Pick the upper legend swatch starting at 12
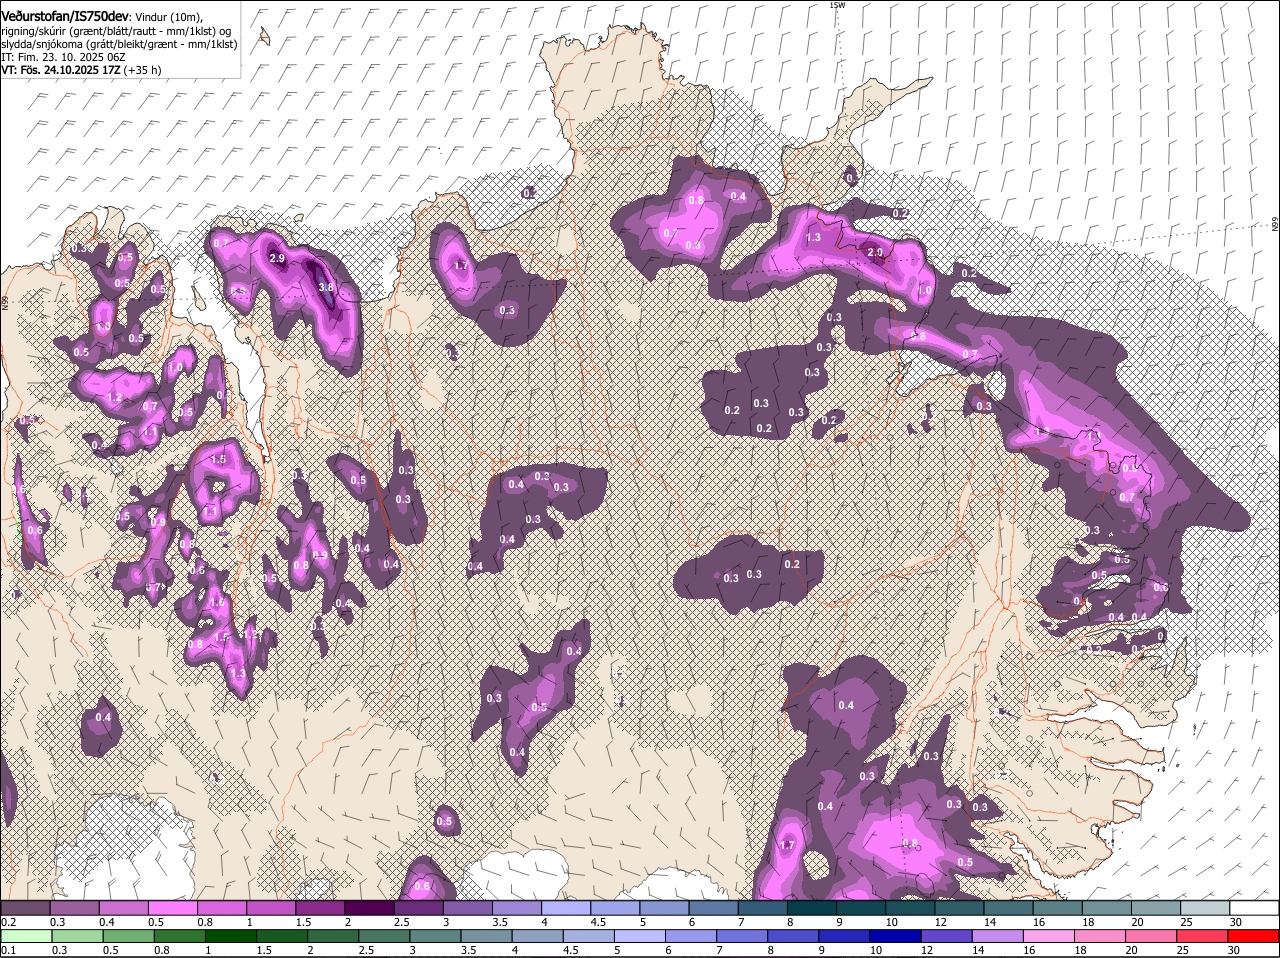Viewport: 1280px width, 958px height. 960,908
